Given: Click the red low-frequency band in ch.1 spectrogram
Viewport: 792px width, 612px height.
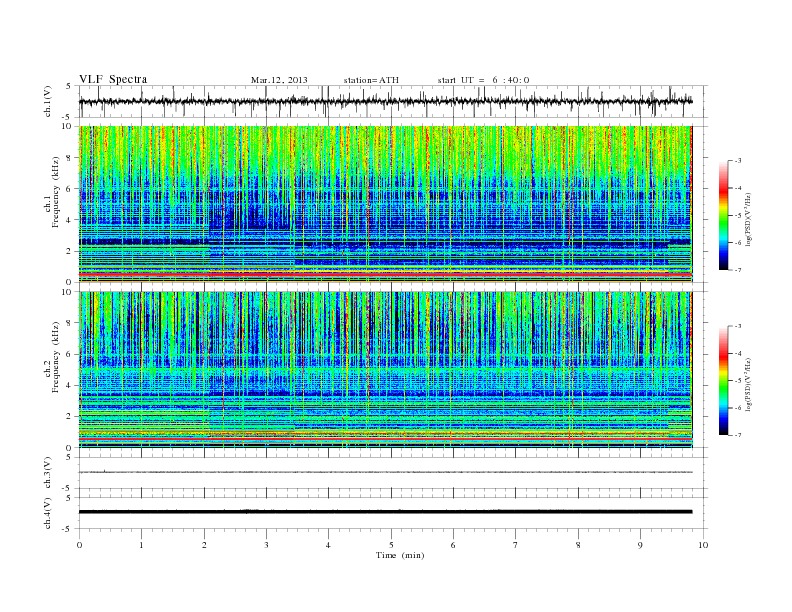Looking at the screenshot, I should (x=385, y=274).
